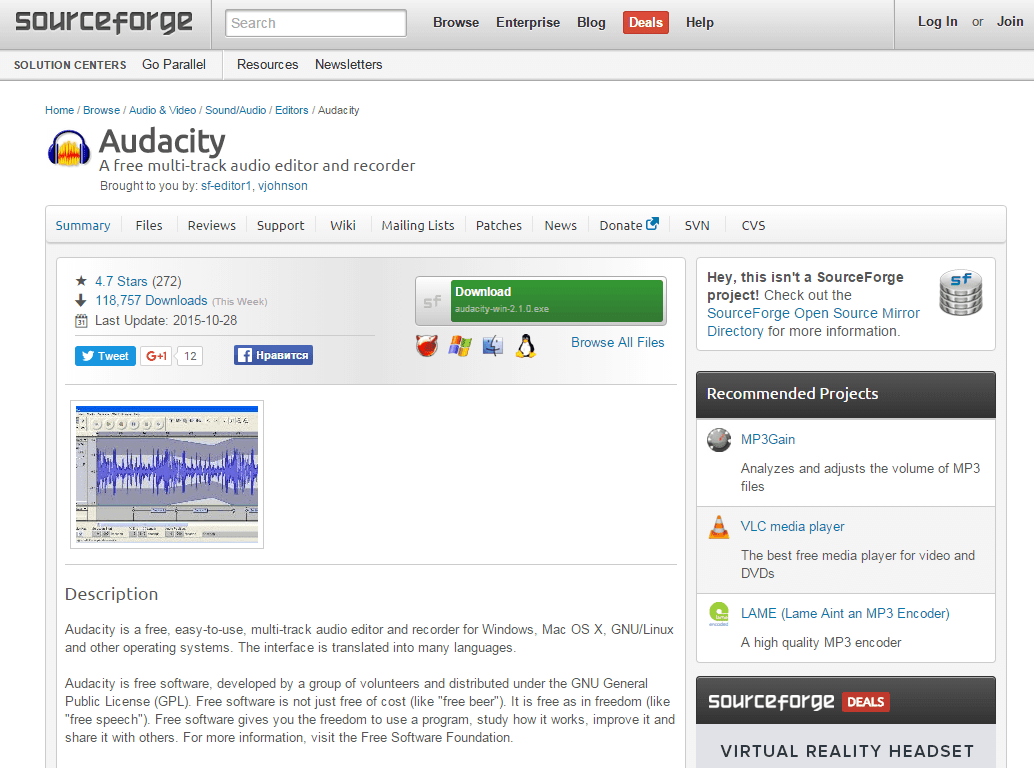The image size is (1034, 768).
Task: Select the Mac OS platform icon
Action: click(493, 345)
